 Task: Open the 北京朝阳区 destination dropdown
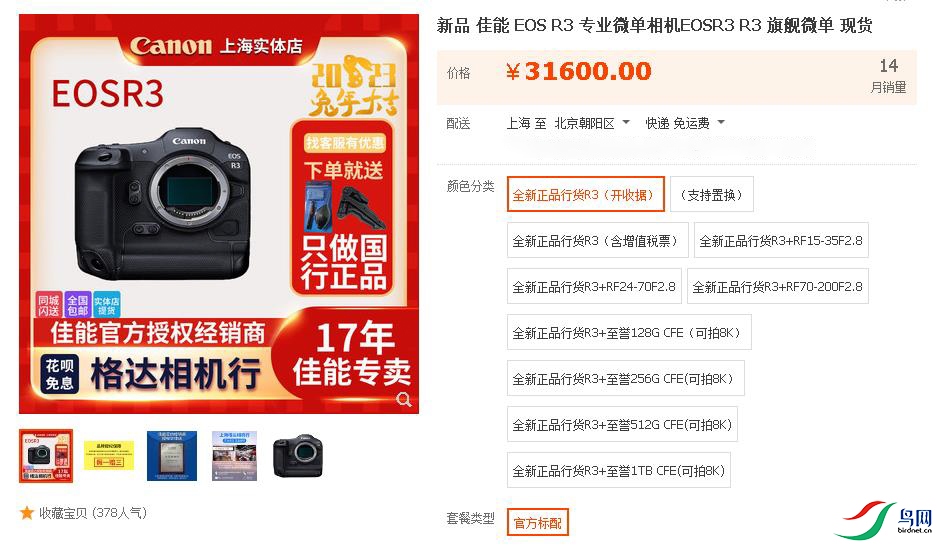590,123
